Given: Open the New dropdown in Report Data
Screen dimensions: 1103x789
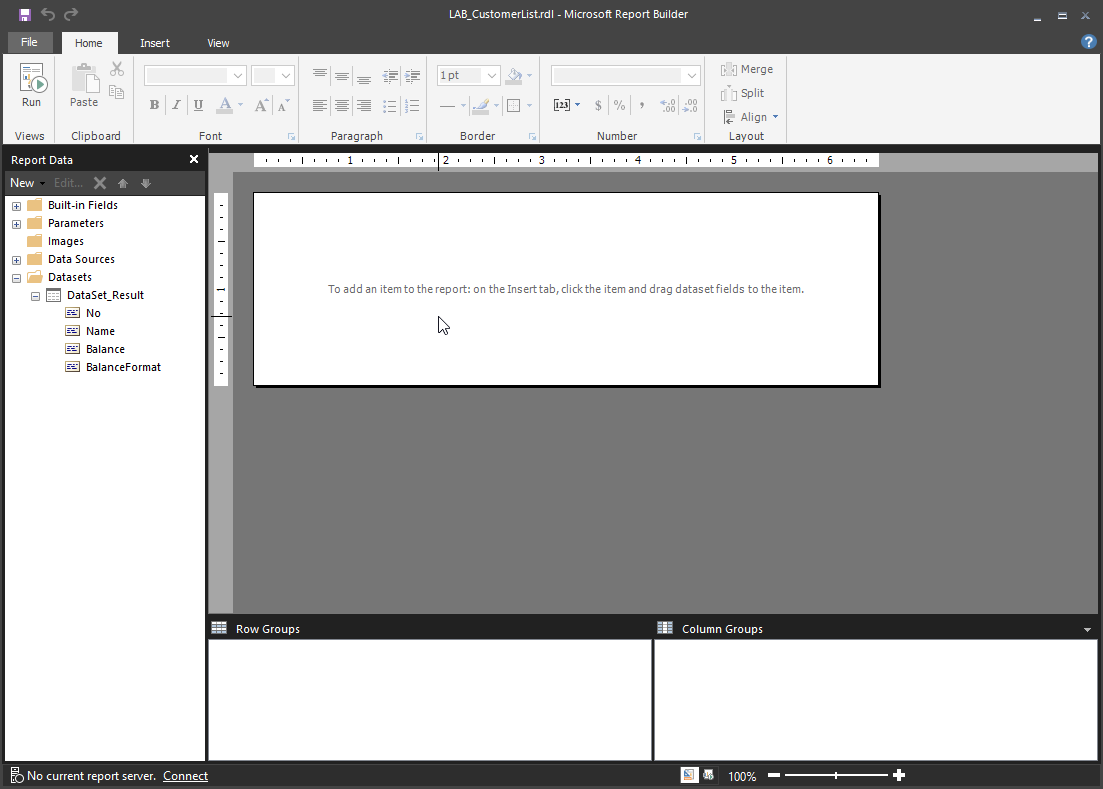Looking at the screenshot, I should [x=27, y=183].
